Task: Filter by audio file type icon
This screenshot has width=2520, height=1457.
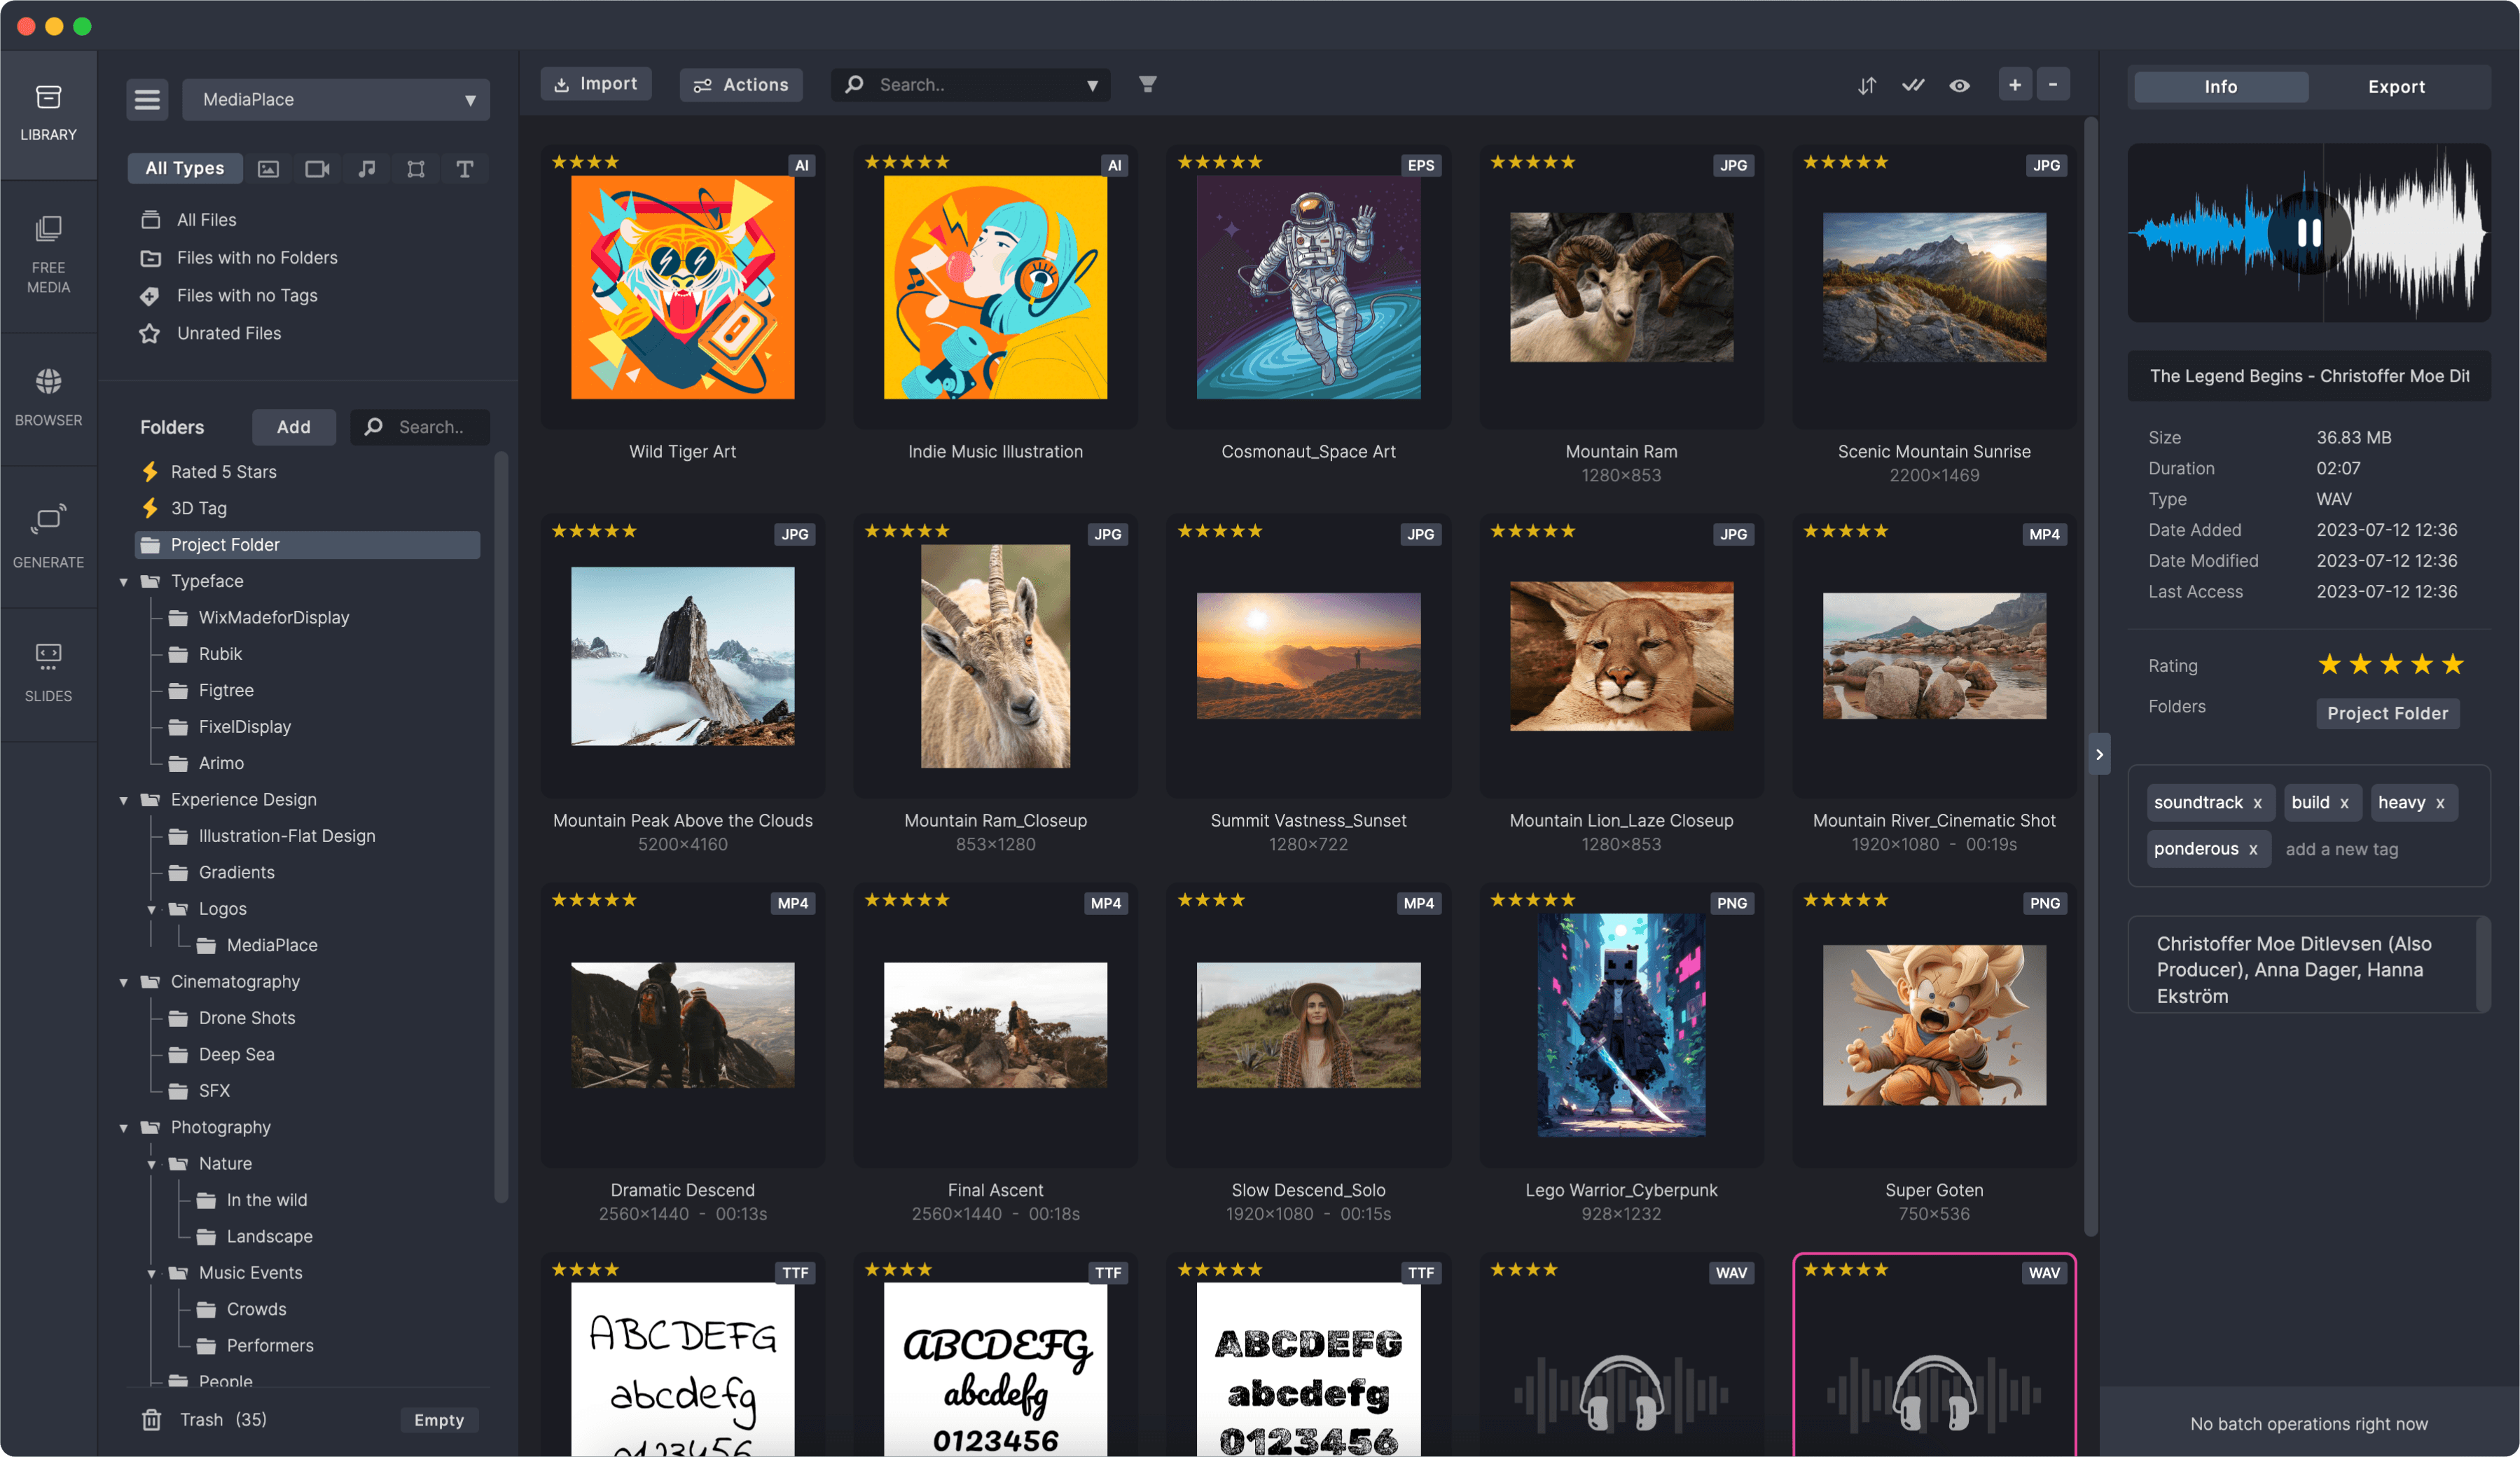Action: click(x=367, y=169)
